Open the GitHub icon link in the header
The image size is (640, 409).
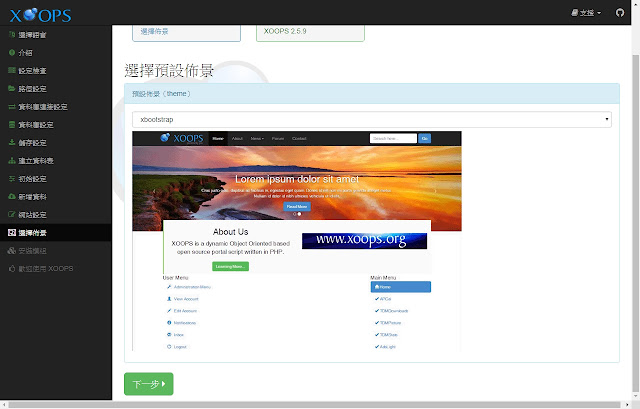620,13
